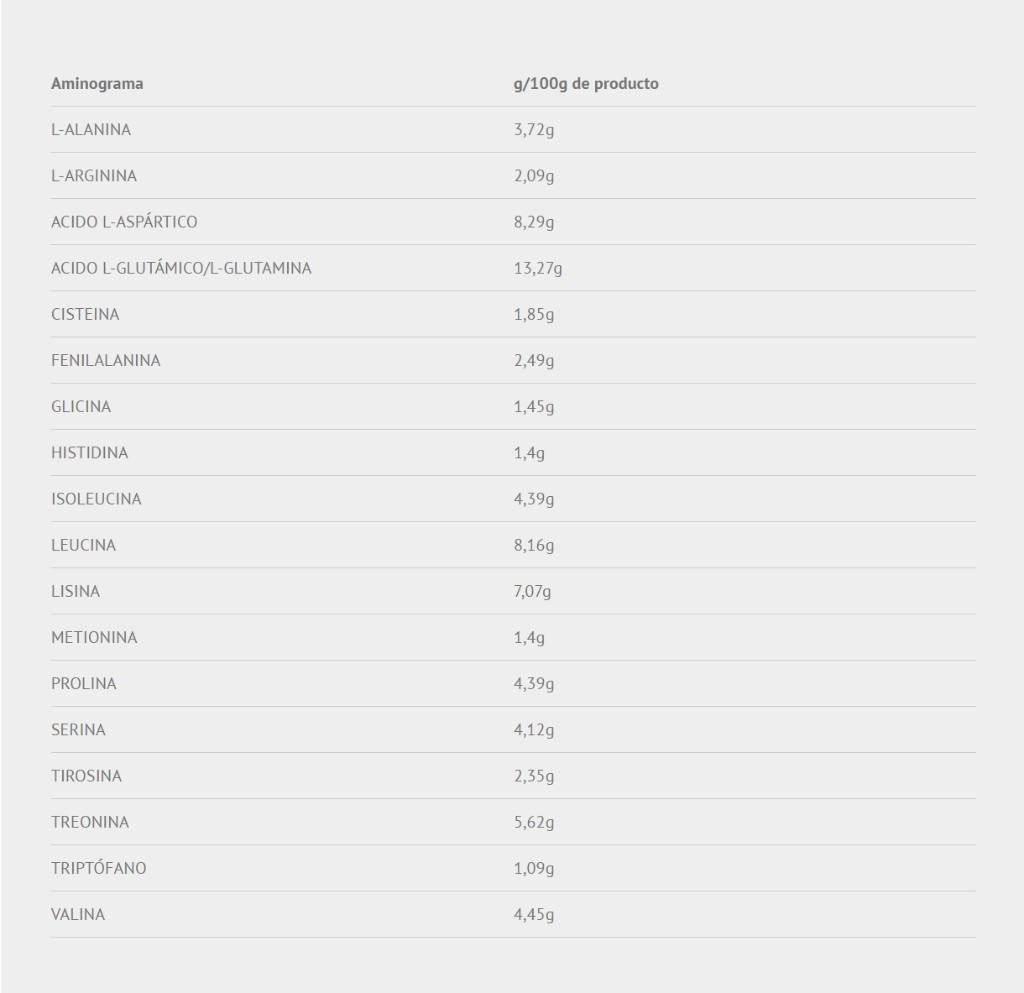The image size is (1024, 993).
Task: Select the TRIPTÓFANO row label
Action: pos(99,868)
